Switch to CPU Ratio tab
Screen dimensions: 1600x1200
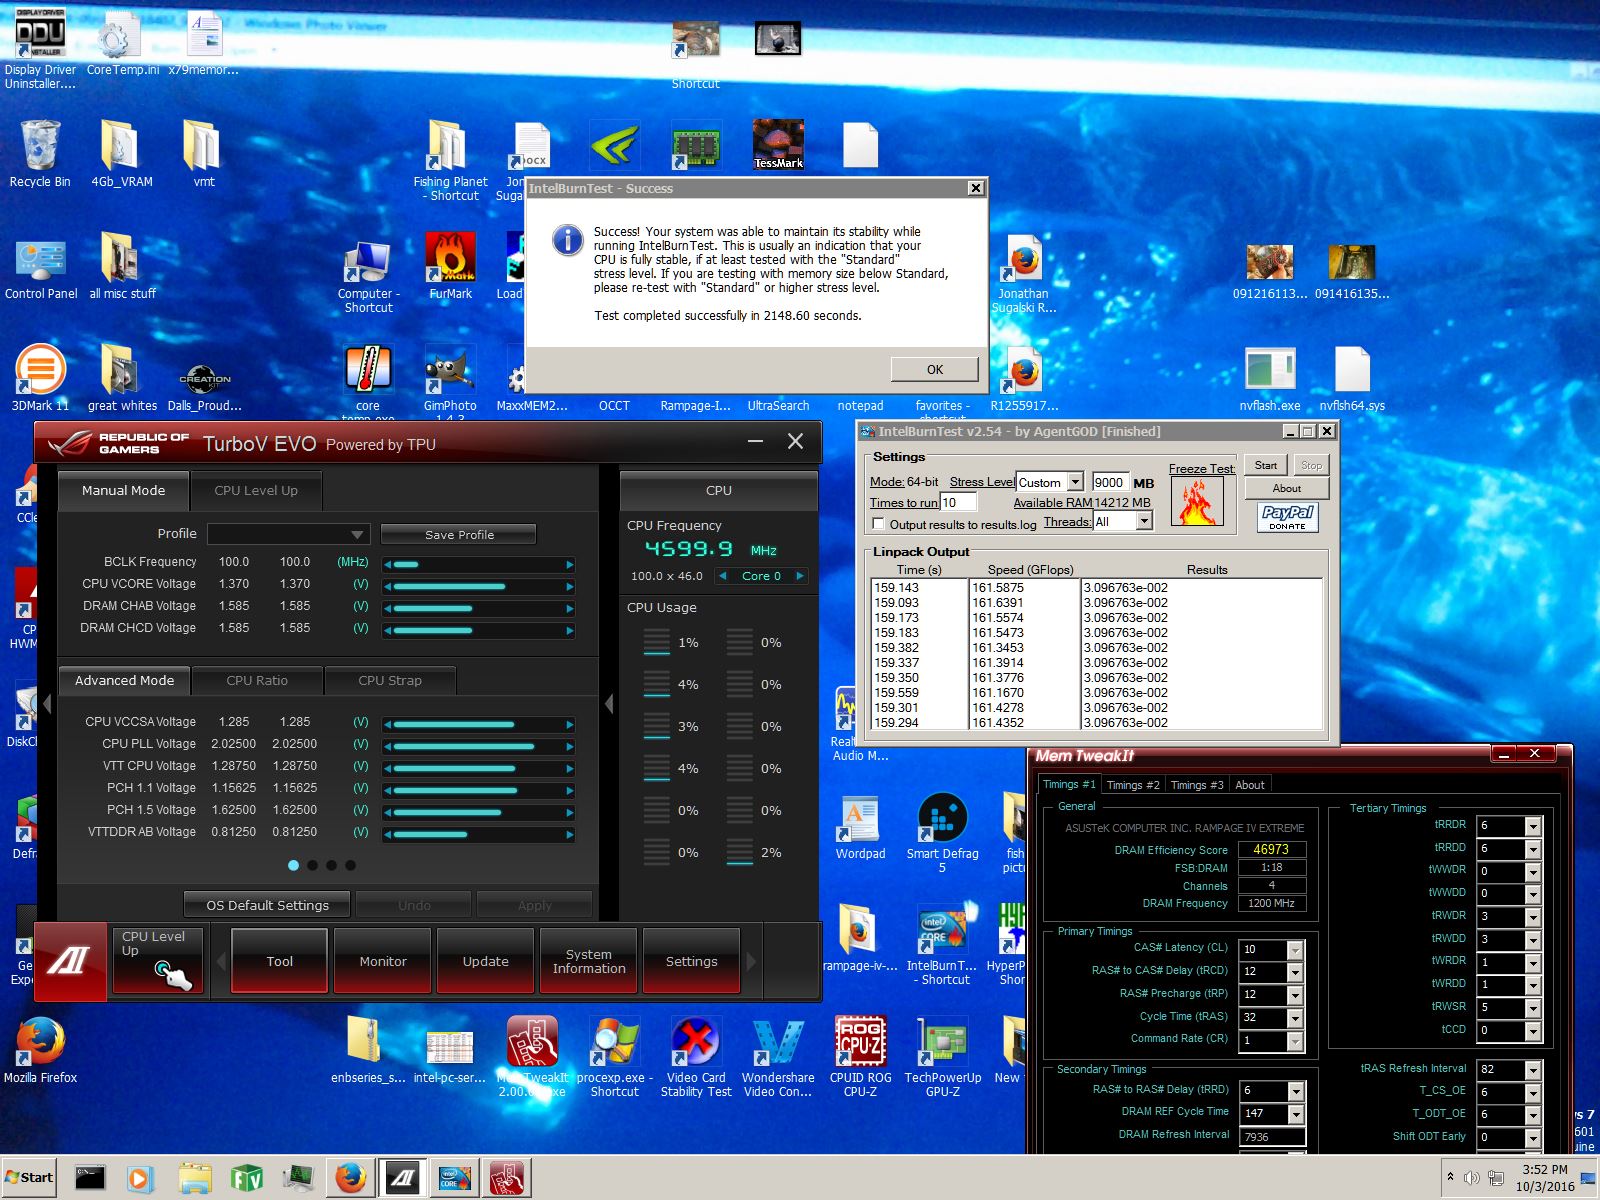point(257,680)
